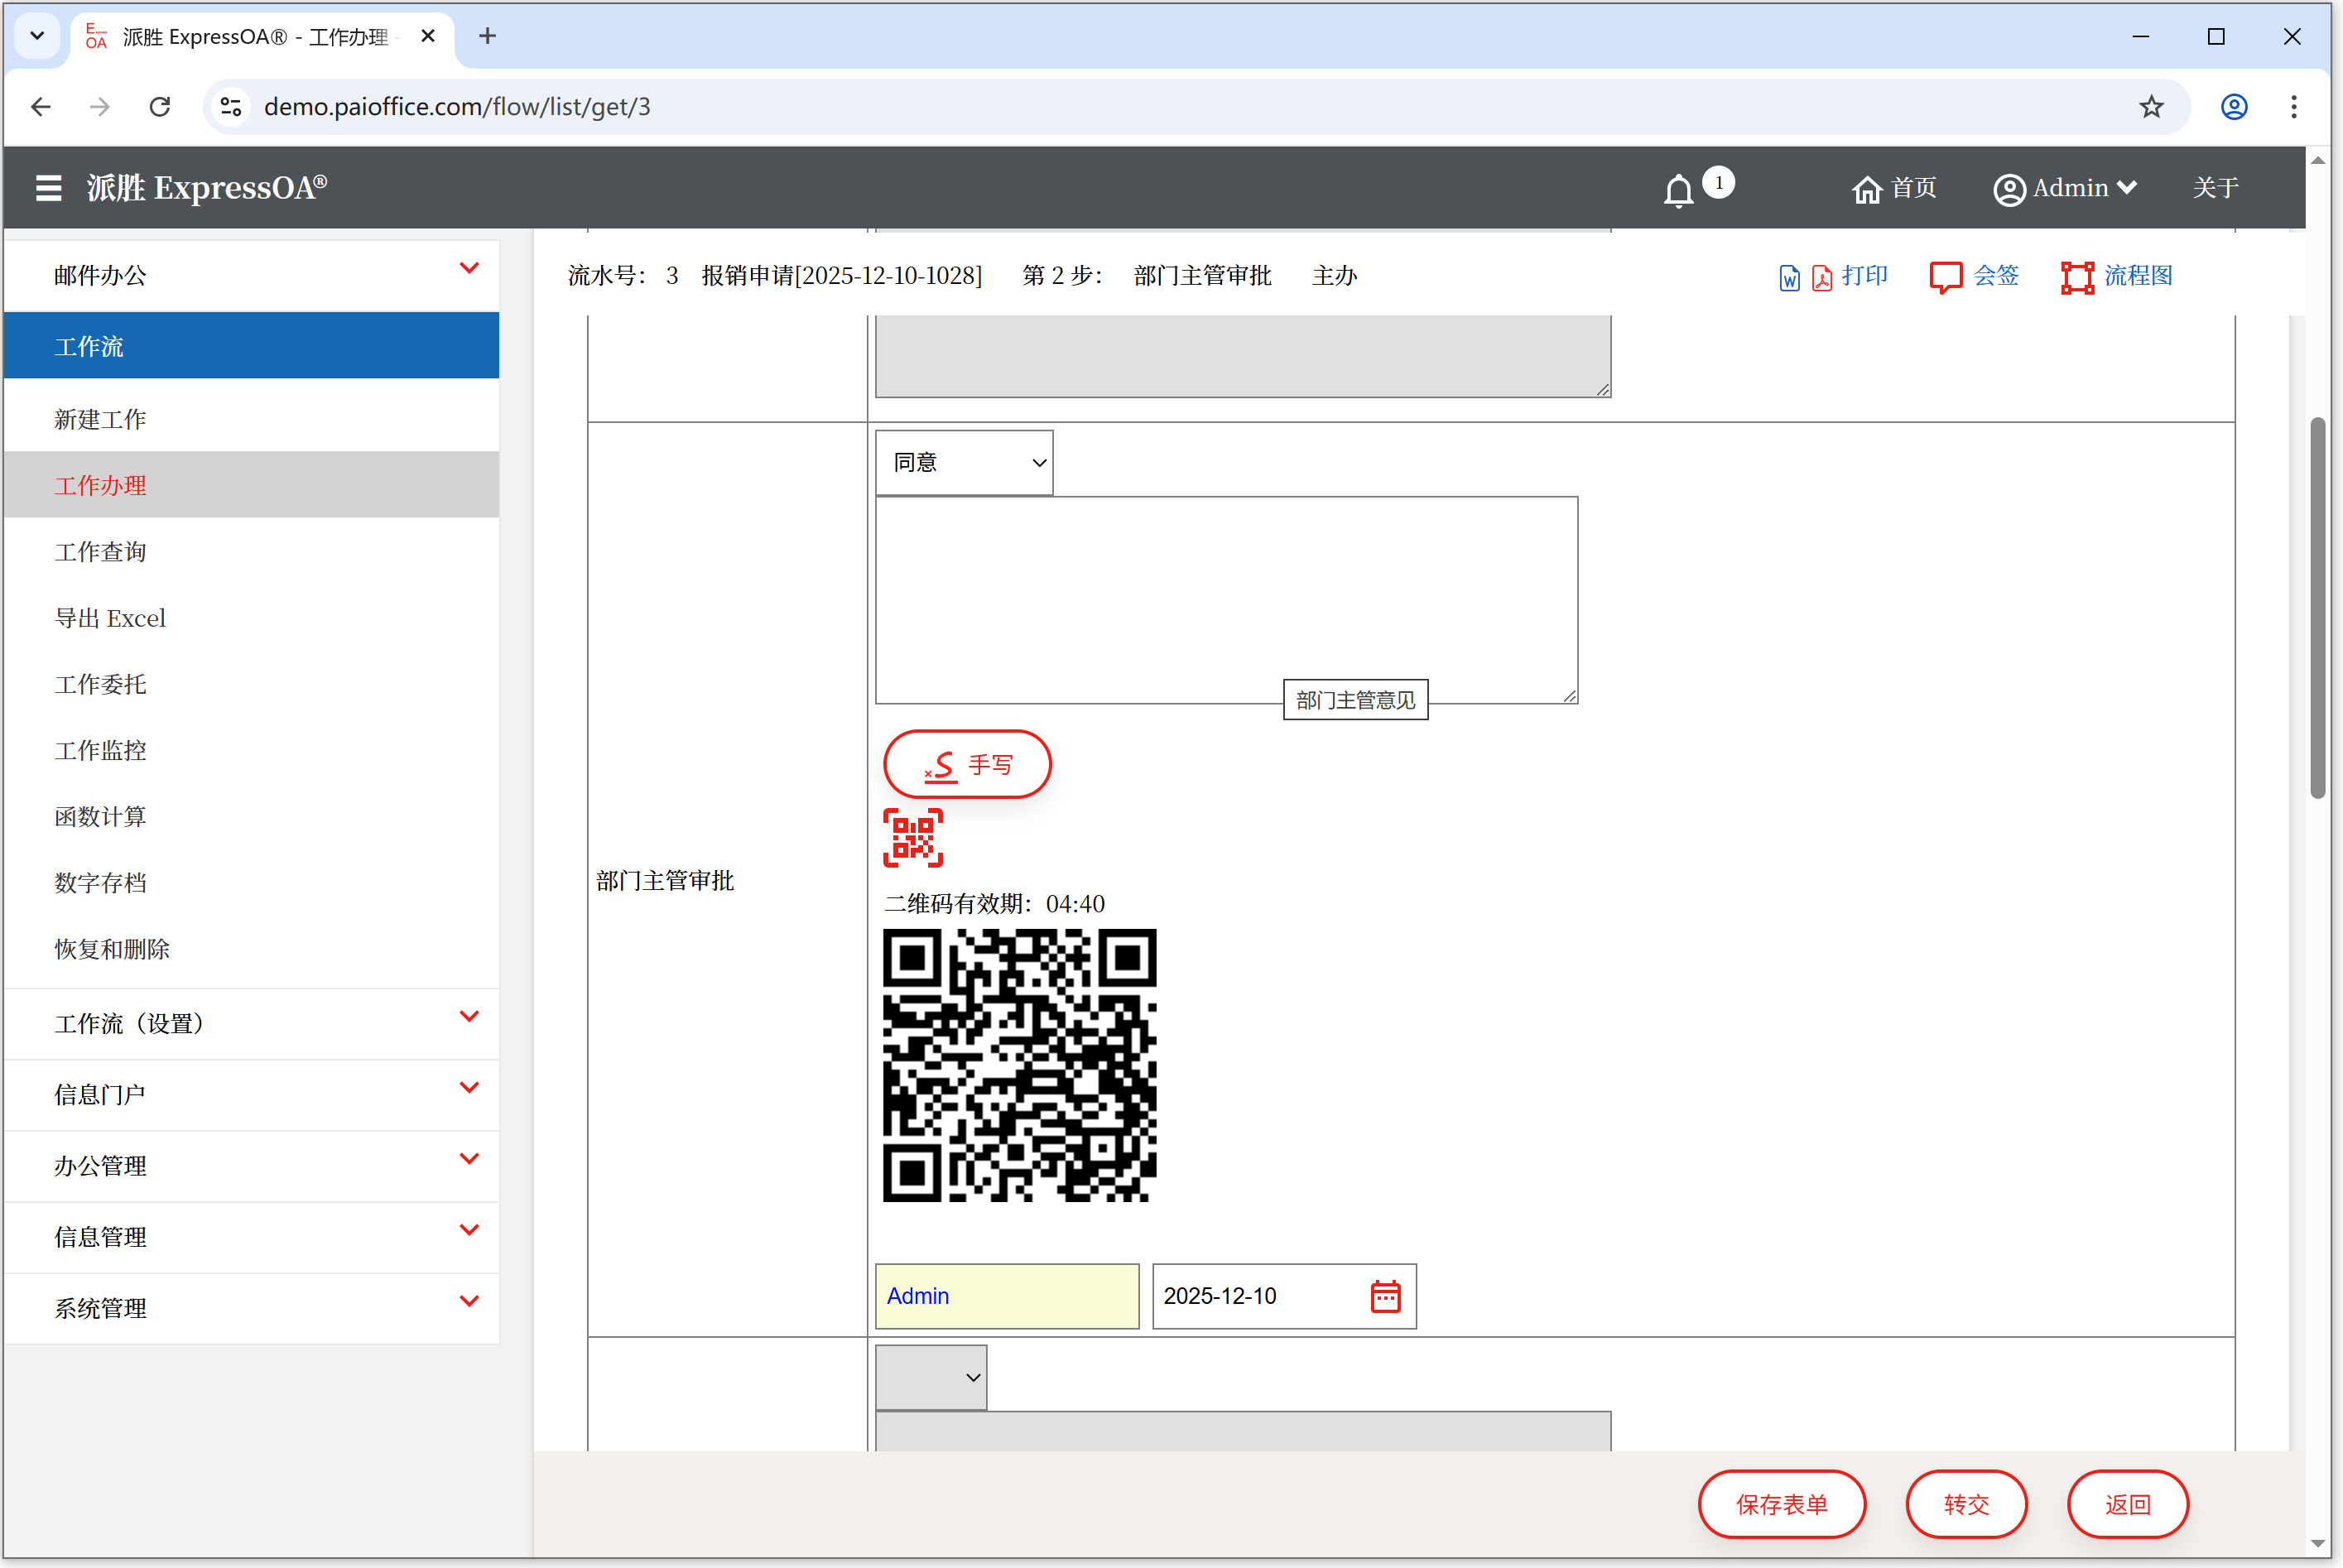Screen dimensions: 2343x1568
Task: Open 新建工作 menu item
Action: click(x=100, y=419)
